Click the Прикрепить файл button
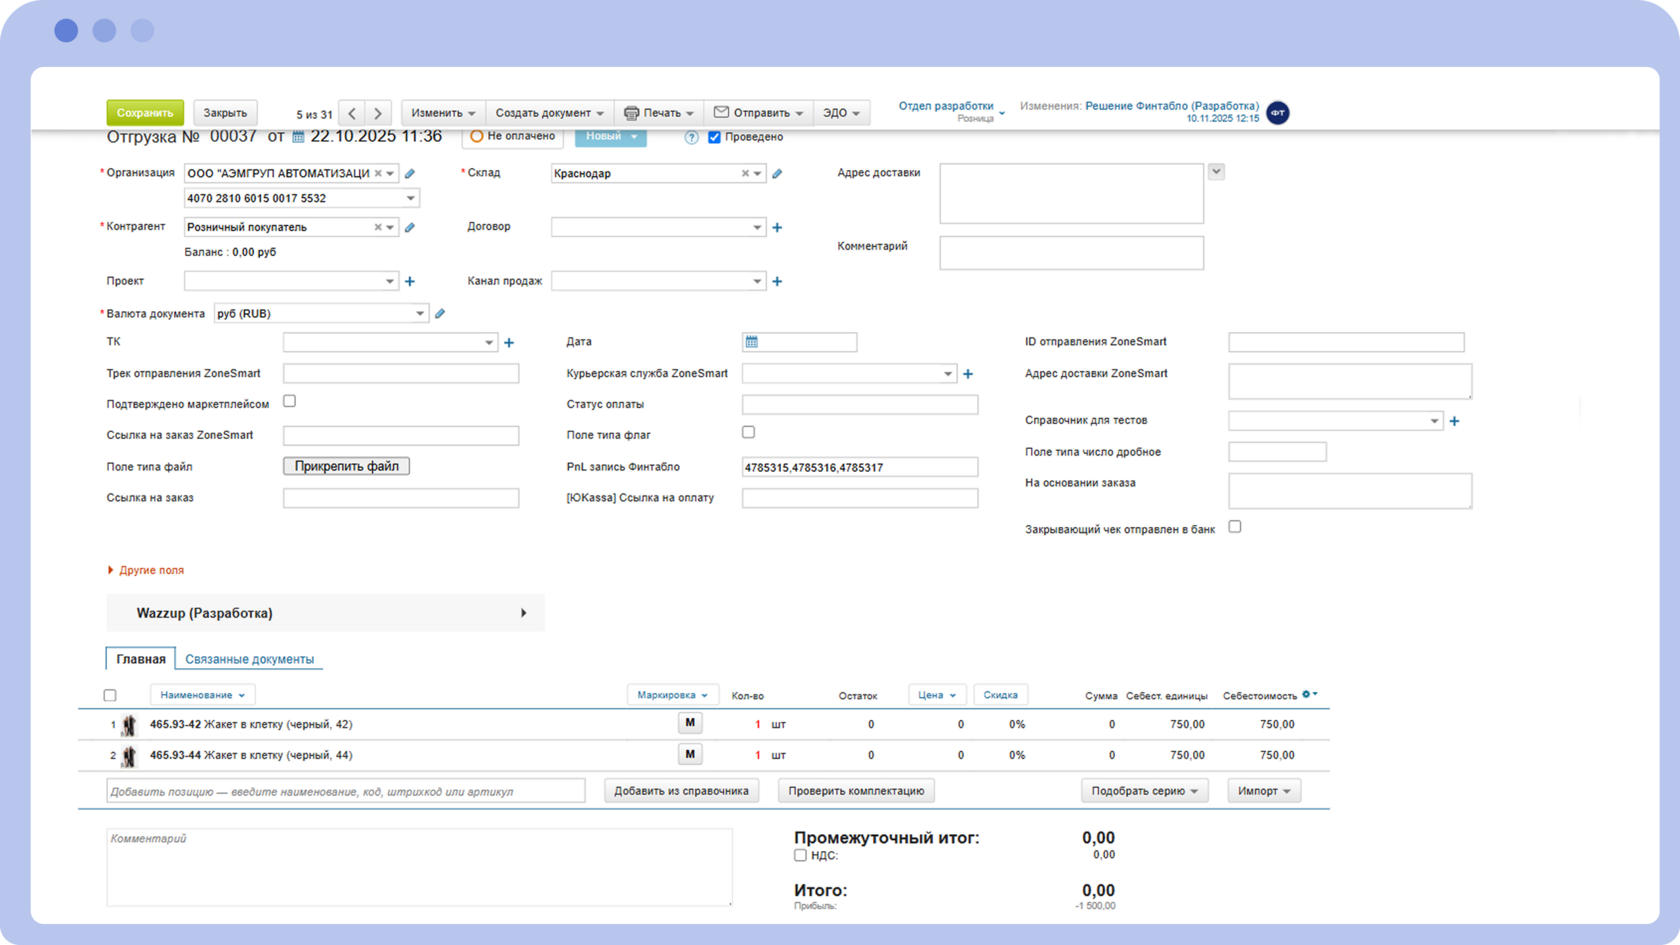The width and height of the screenshot is (1680, 945). pos(346,466)
